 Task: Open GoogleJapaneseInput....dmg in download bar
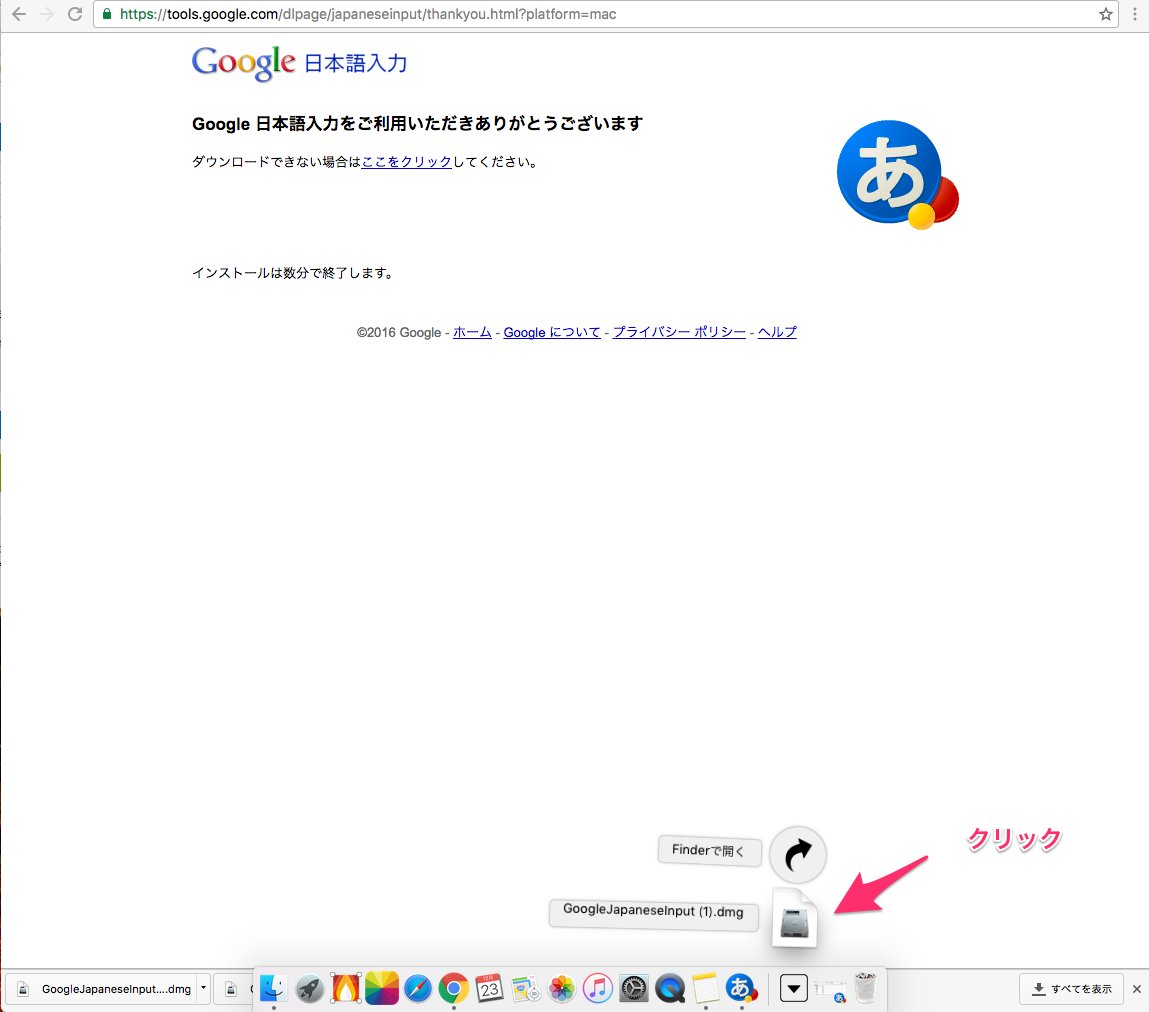pos(108,989)
